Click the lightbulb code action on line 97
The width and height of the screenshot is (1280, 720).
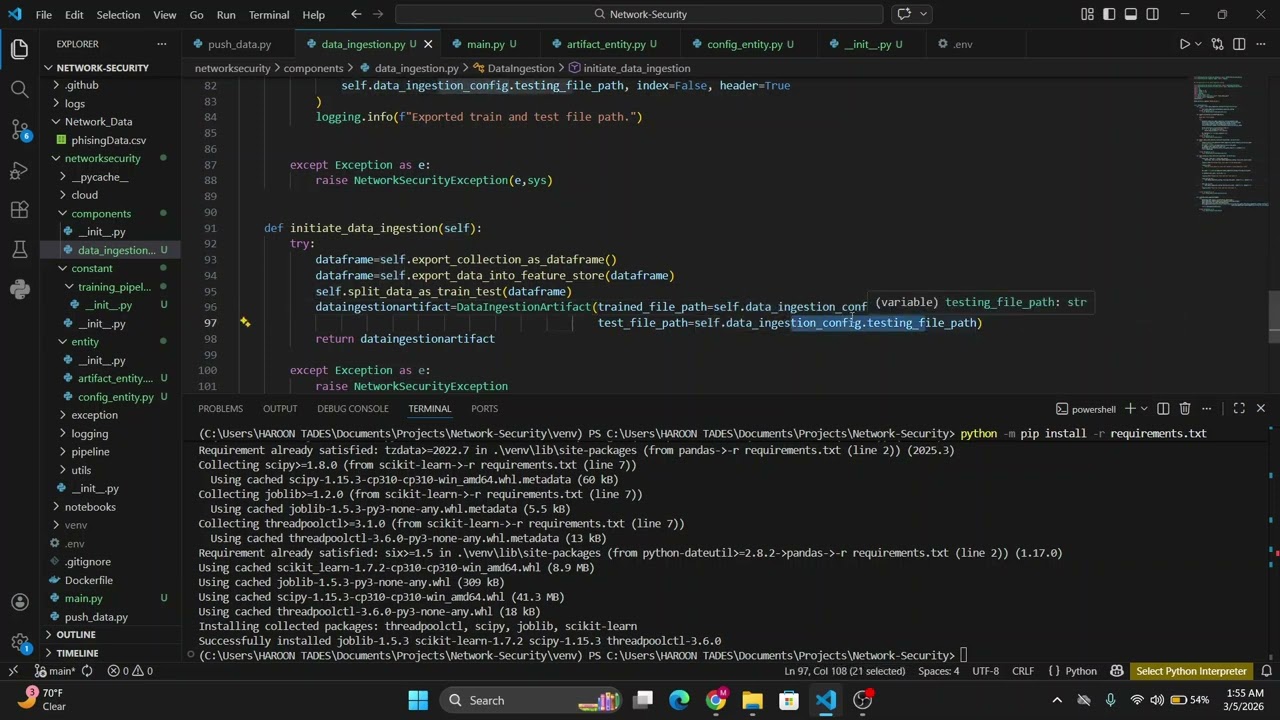tap(244, 322)
